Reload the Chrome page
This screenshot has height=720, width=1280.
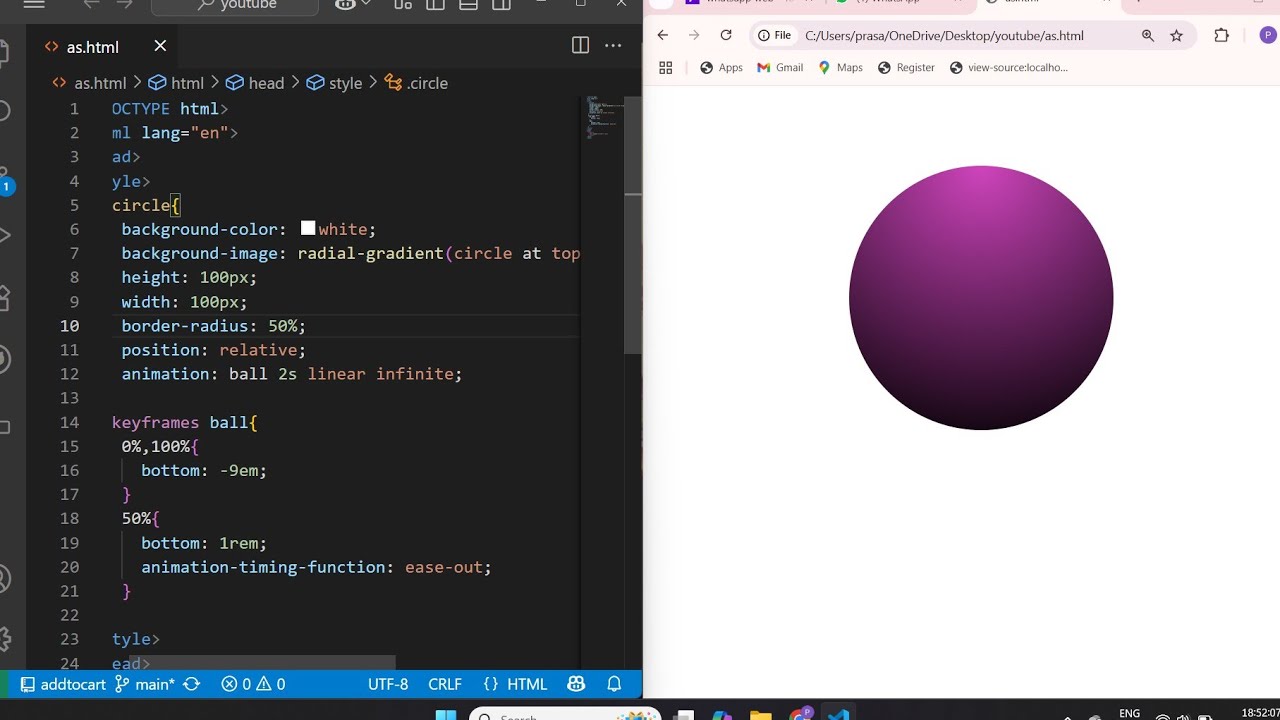pyautogui.click(x=726, y=35)
